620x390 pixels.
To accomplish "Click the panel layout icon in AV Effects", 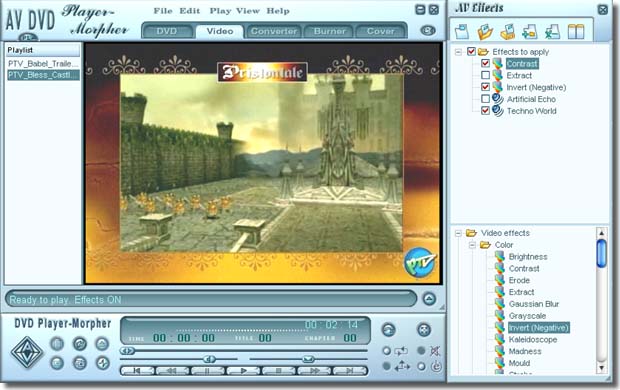I will pyautogui.click(x=576, y=32).
